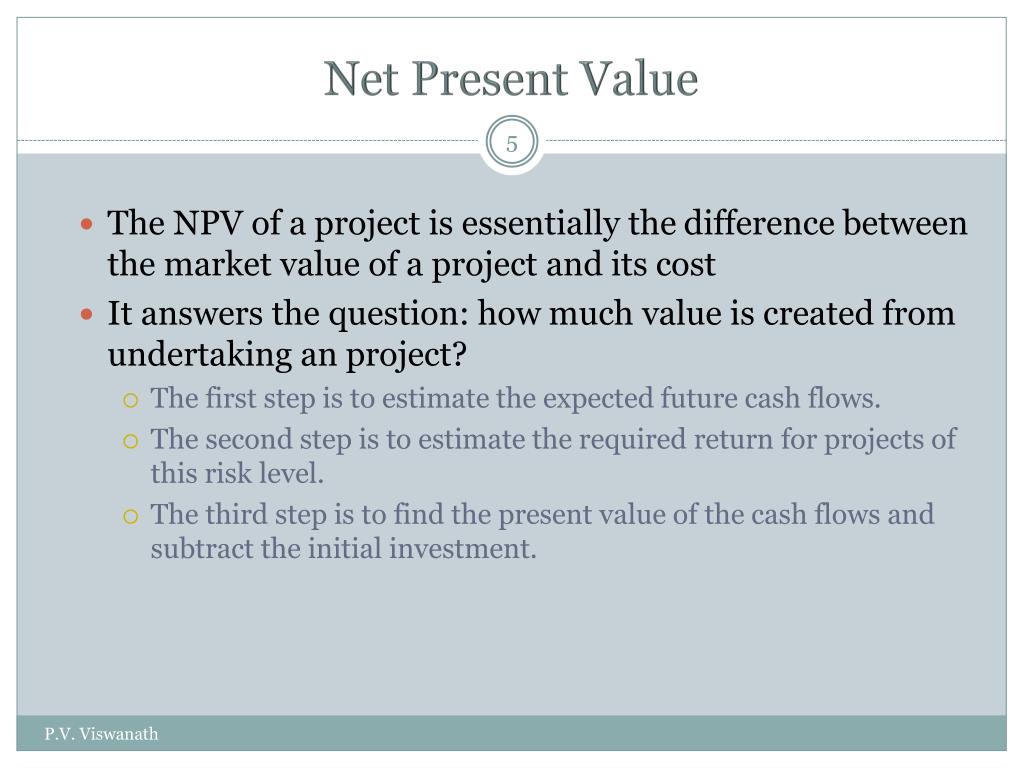This screenshot has height=768, width=1024.
Task: Click 'expected future cash flows' text
Action: [x=710, y=399]
